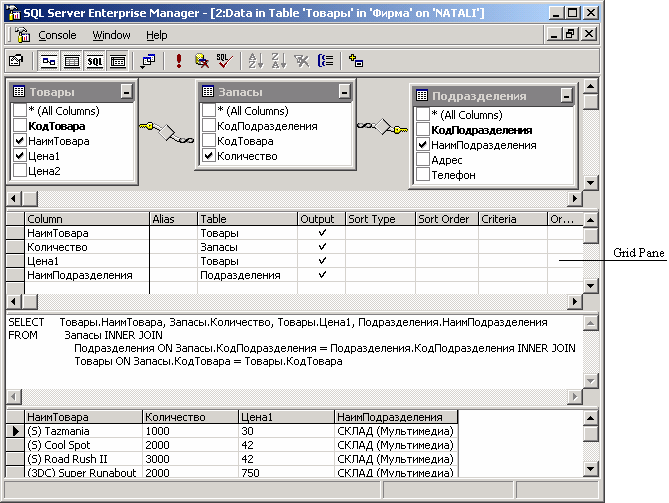Click the Количество results column header
Screen dimensions: 669x503
(x=190, y=417)
